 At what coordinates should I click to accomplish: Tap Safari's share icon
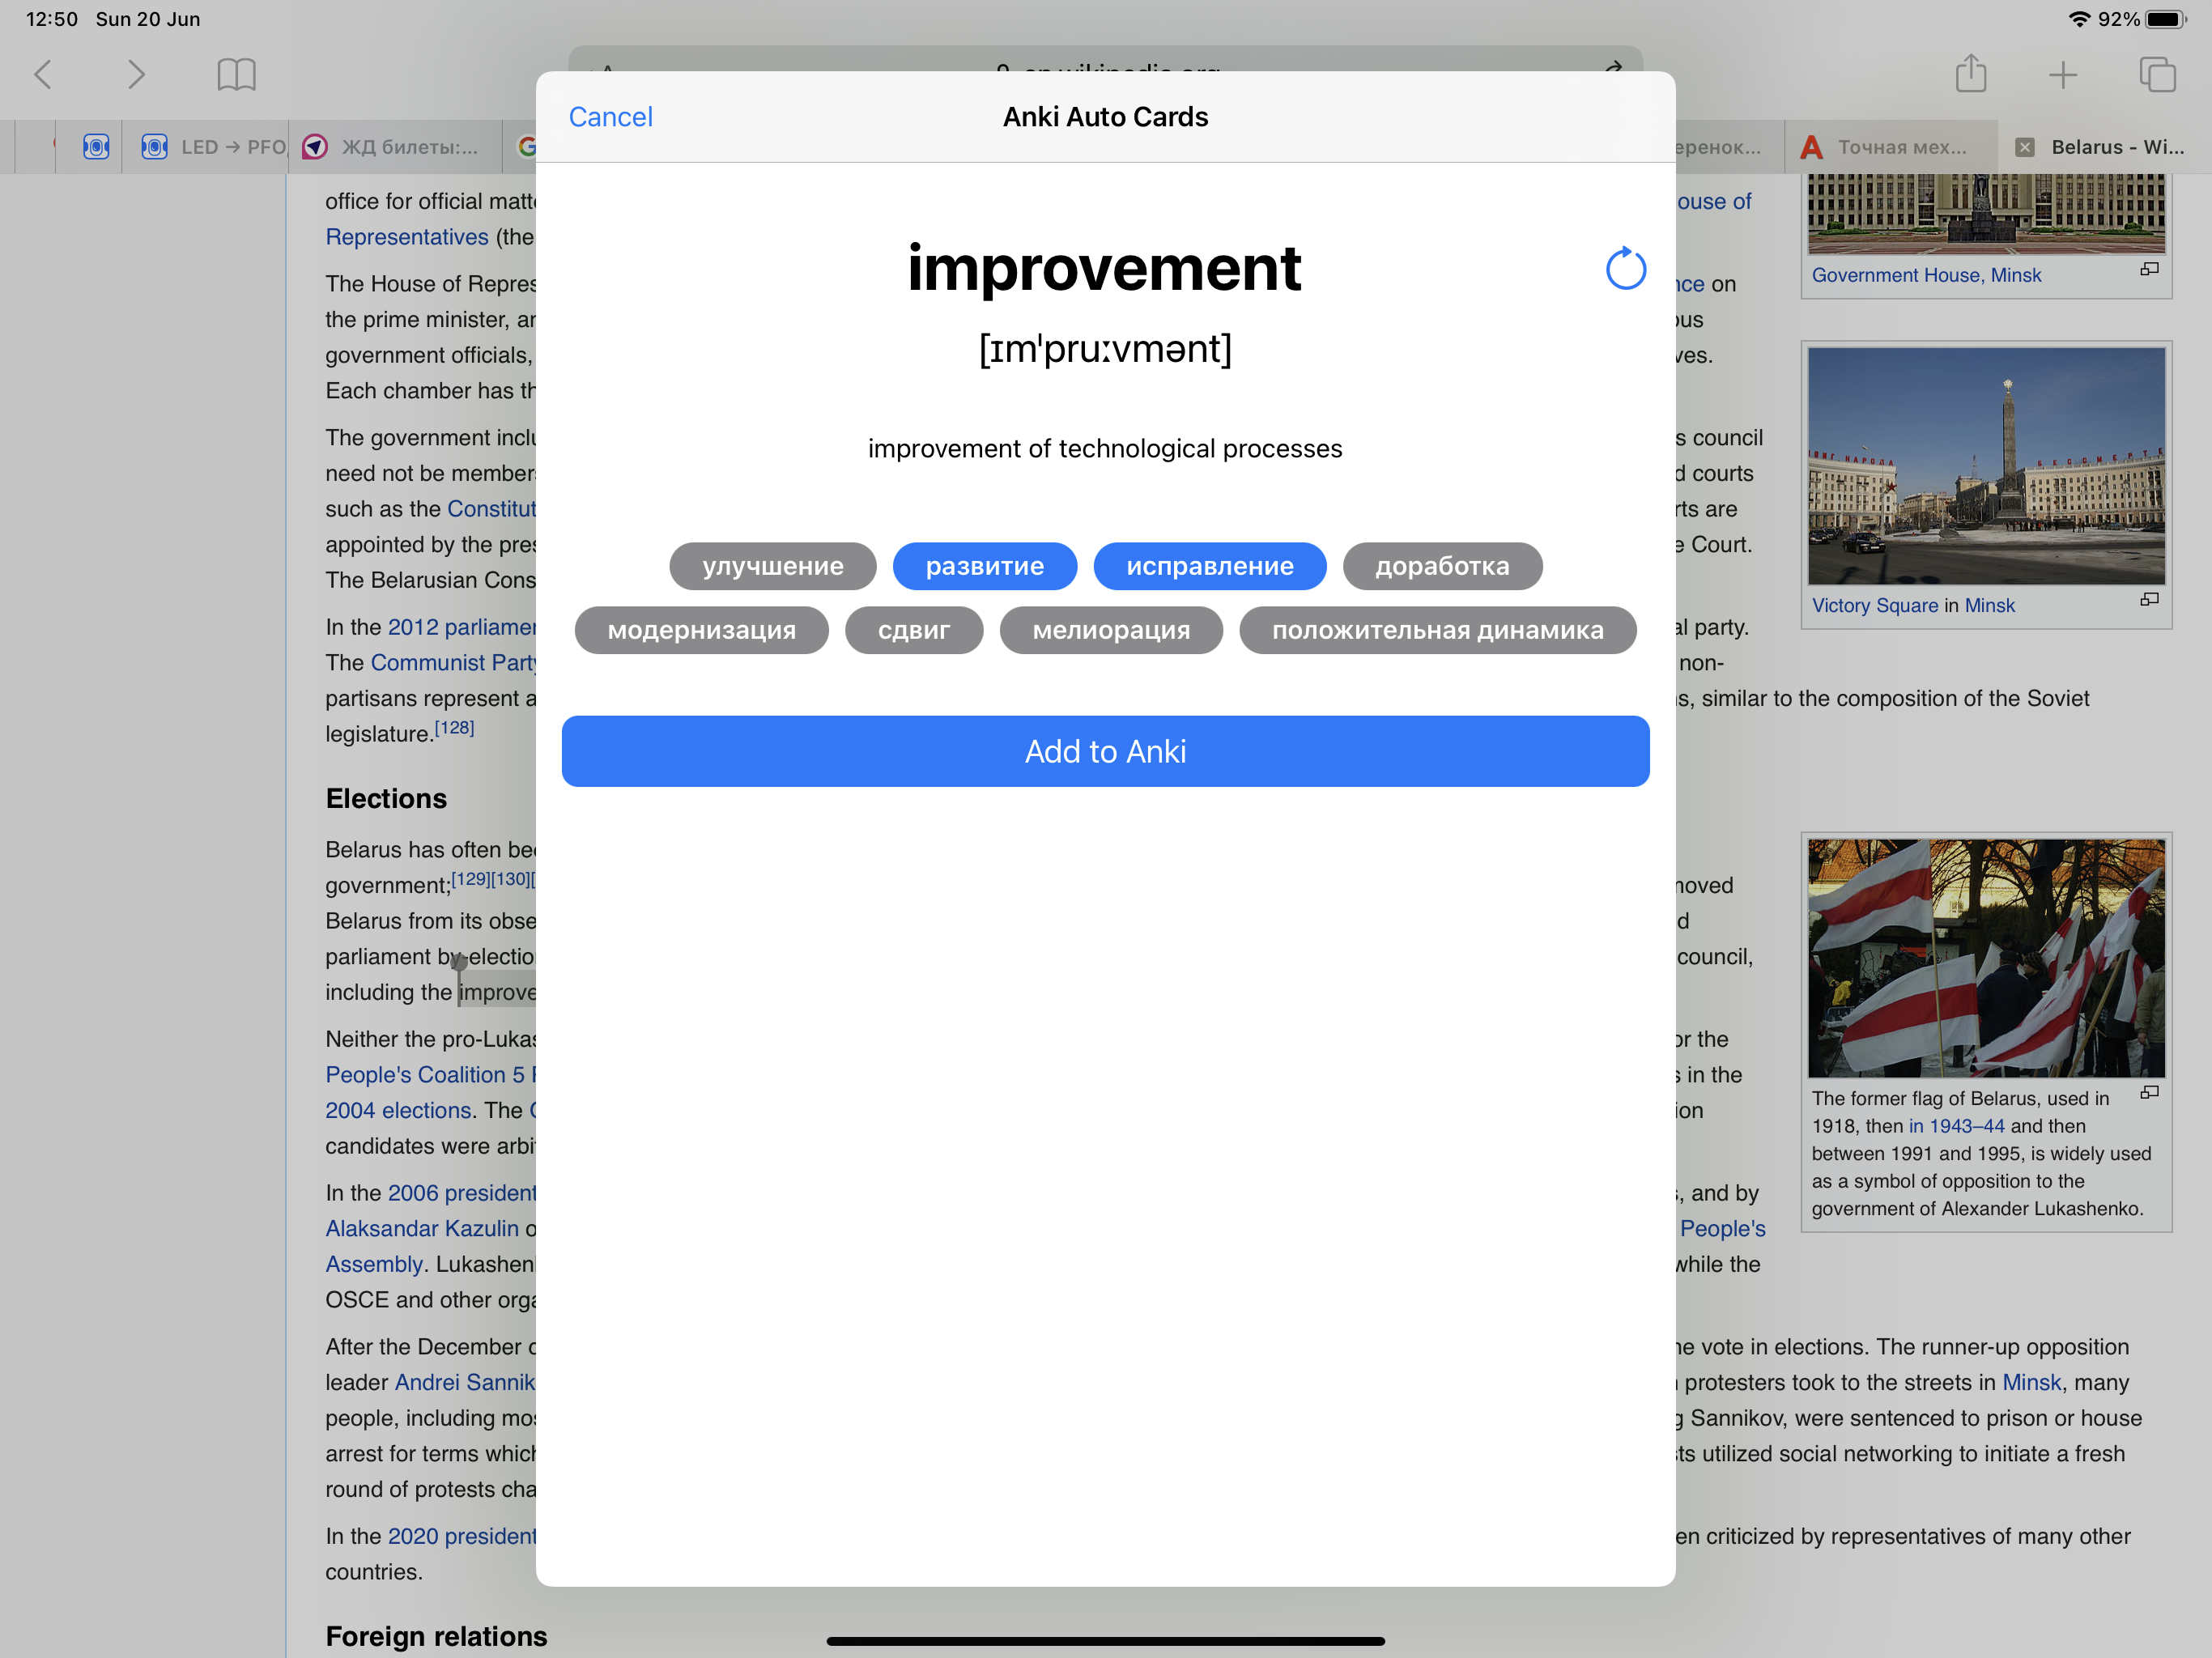pos(1970,74)
